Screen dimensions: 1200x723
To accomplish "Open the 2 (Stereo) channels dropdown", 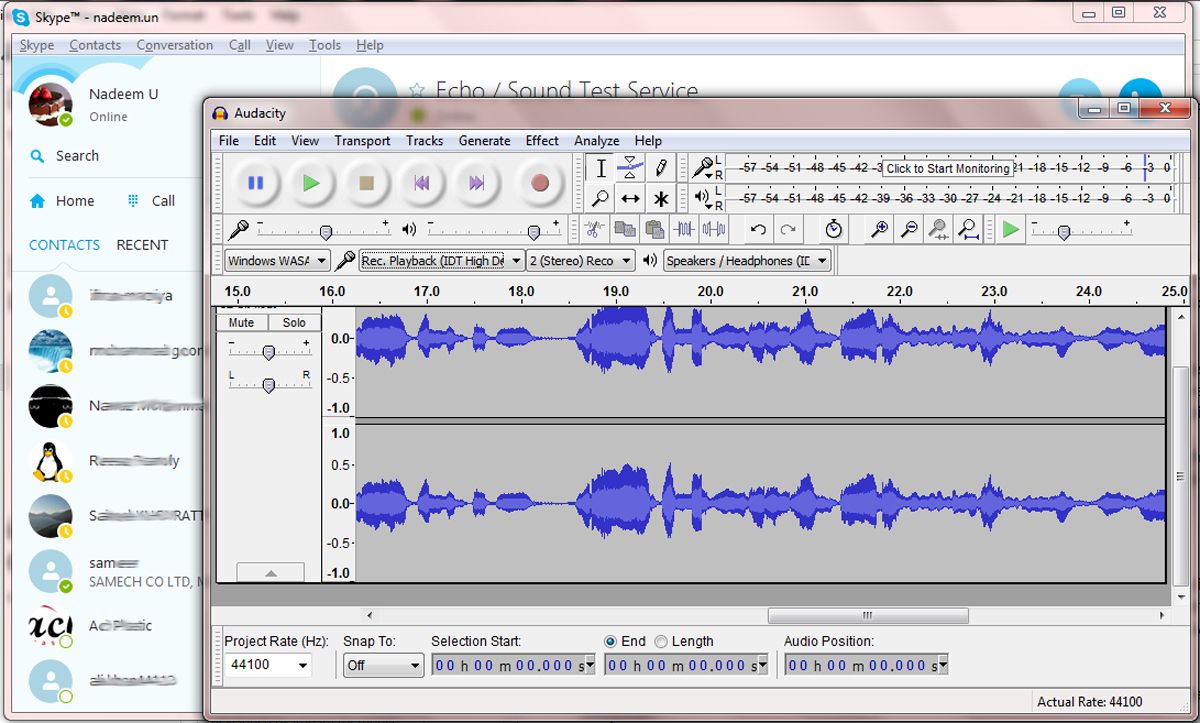I will (x=581, y=261).
